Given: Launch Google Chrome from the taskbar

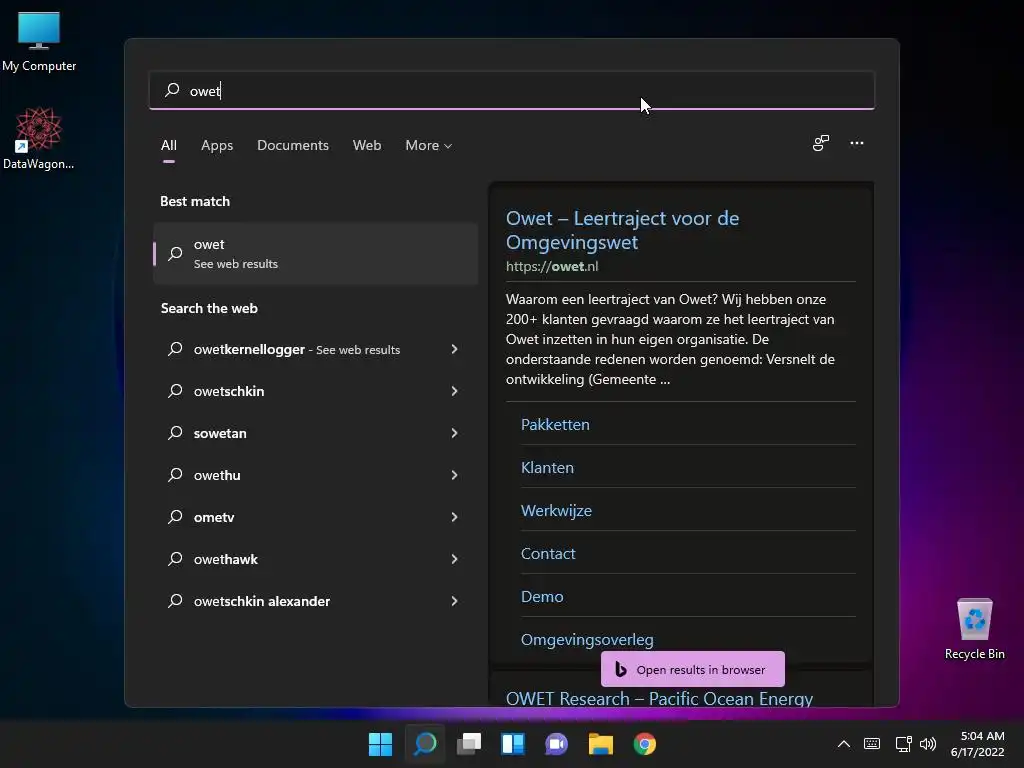Looking at the screenshot, I should tap(645, 744).
